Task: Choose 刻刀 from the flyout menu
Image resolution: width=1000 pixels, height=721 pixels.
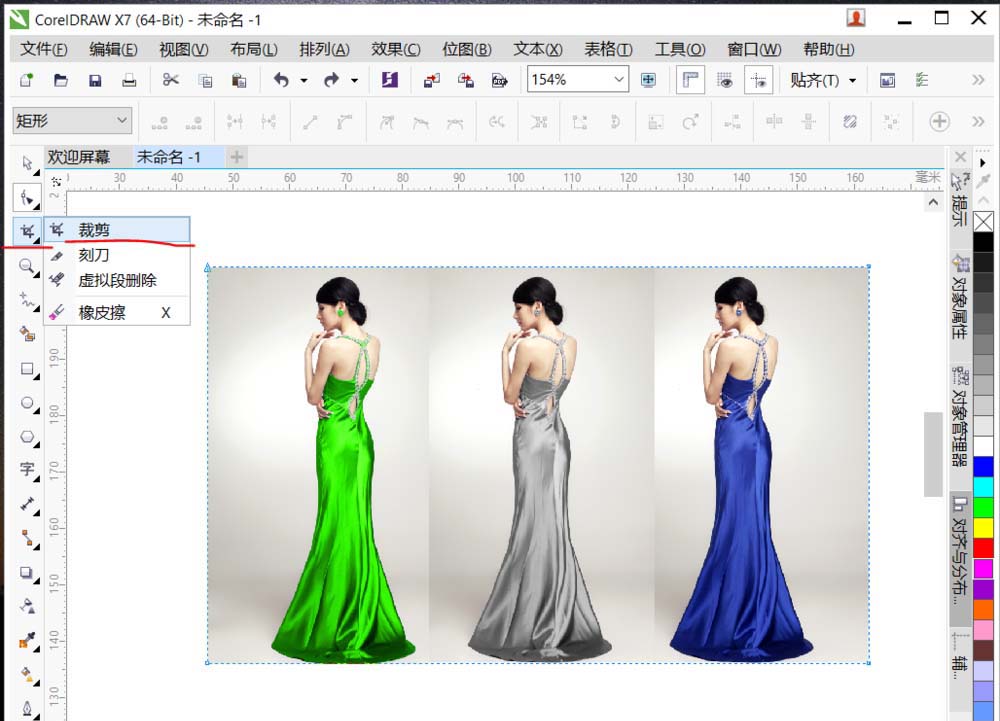Action: (x=94, y=255)
